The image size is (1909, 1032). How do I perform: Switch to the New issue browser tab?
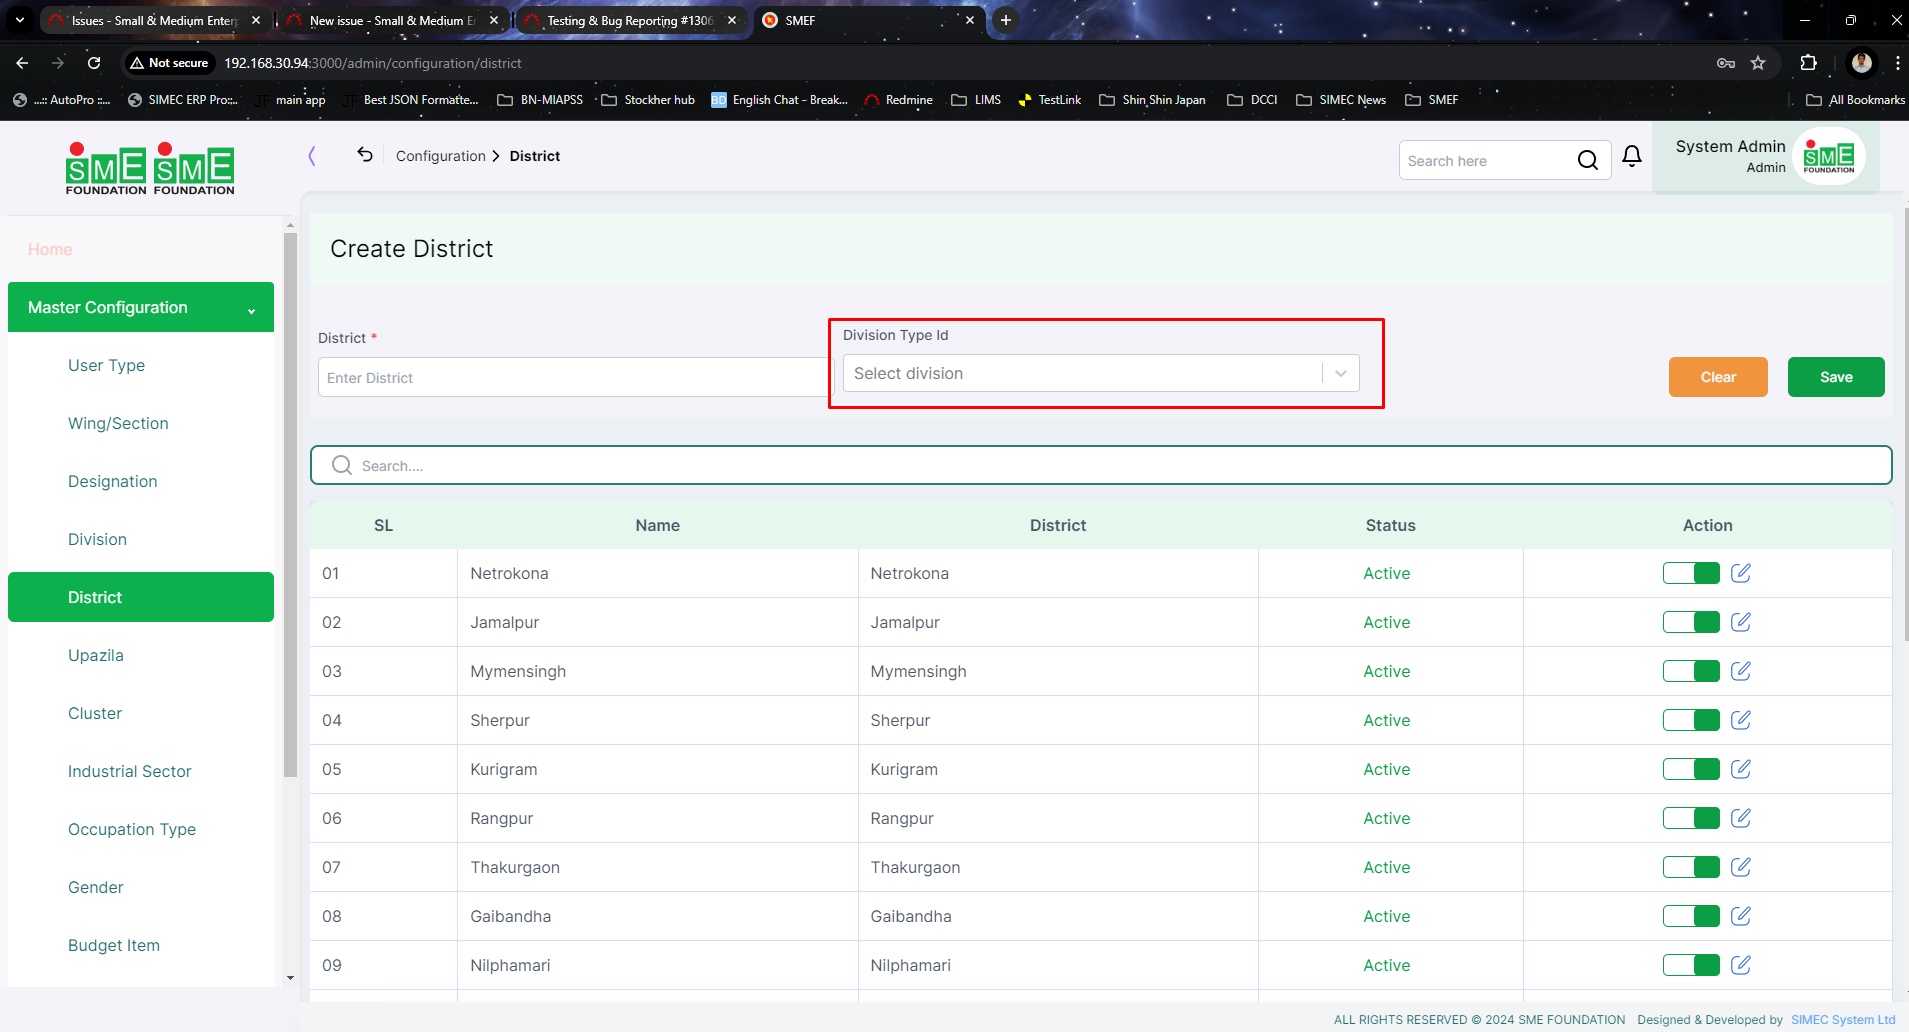(392, 20)
